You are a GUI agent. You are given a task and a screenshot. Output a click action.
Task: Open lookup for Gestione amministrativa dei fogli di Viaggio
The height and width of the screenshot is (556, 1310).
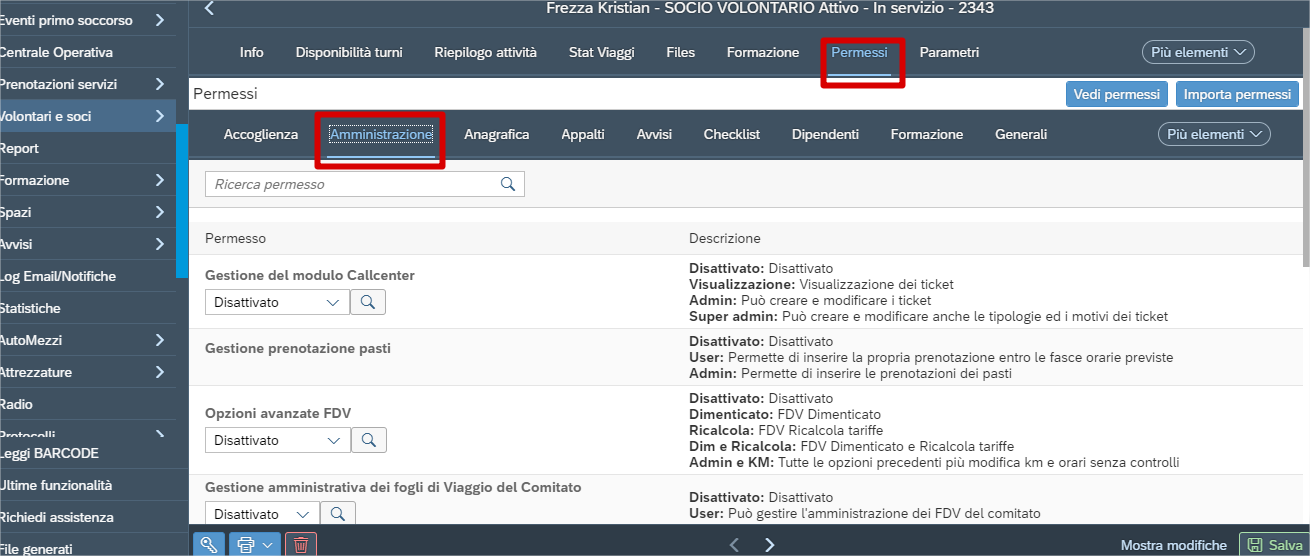[338, 514]
